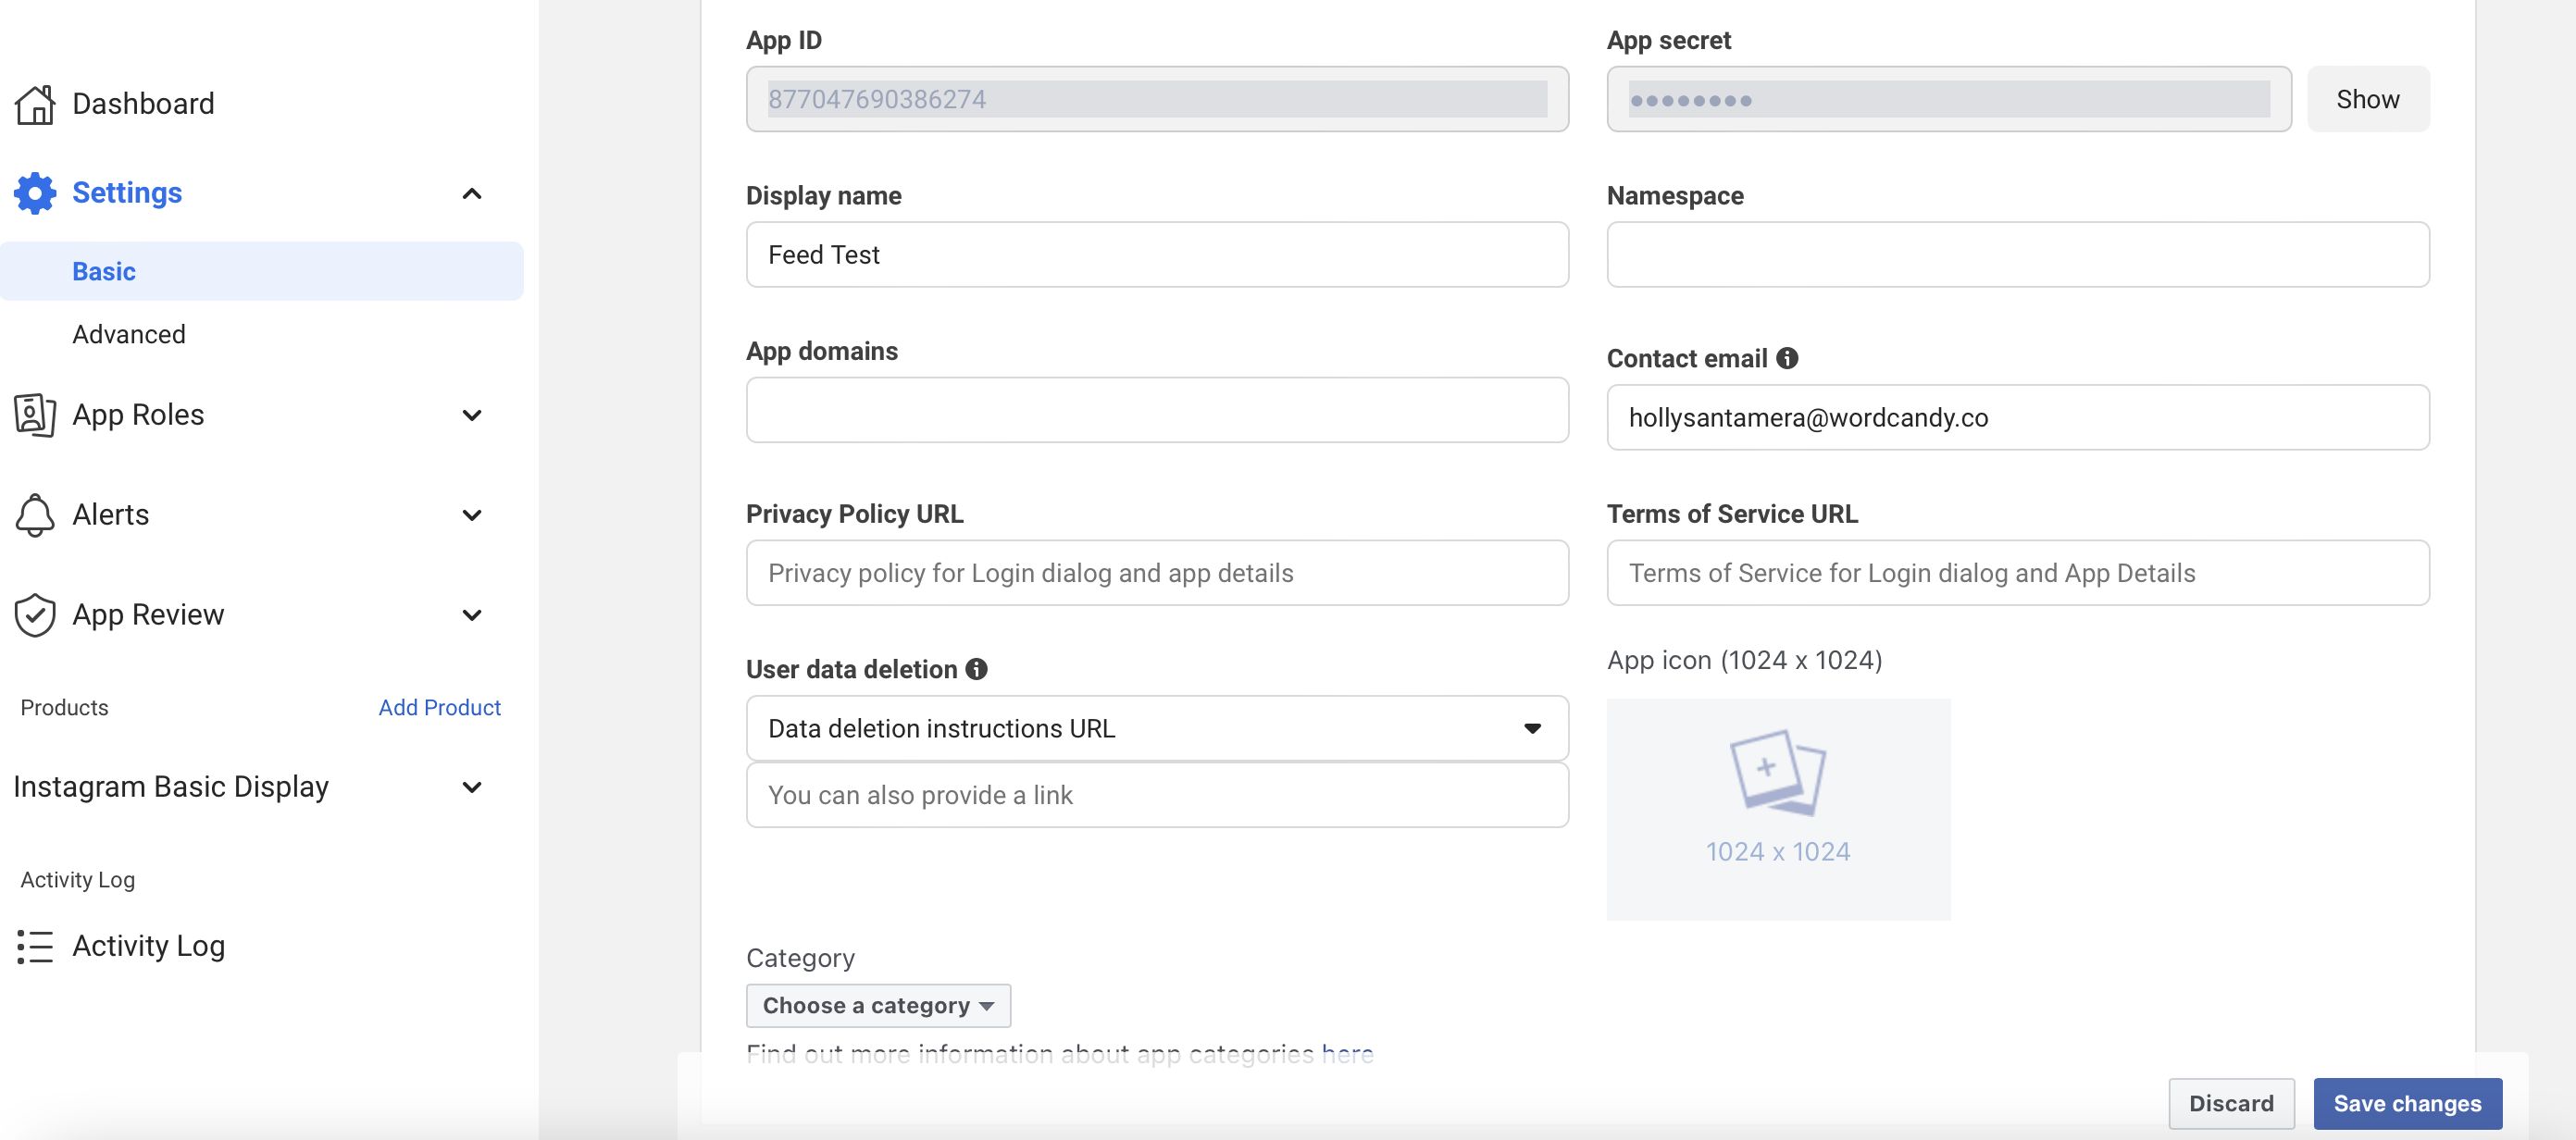Select the Basic settings item
The image size is (2576, 1140).
coord(104,271)
